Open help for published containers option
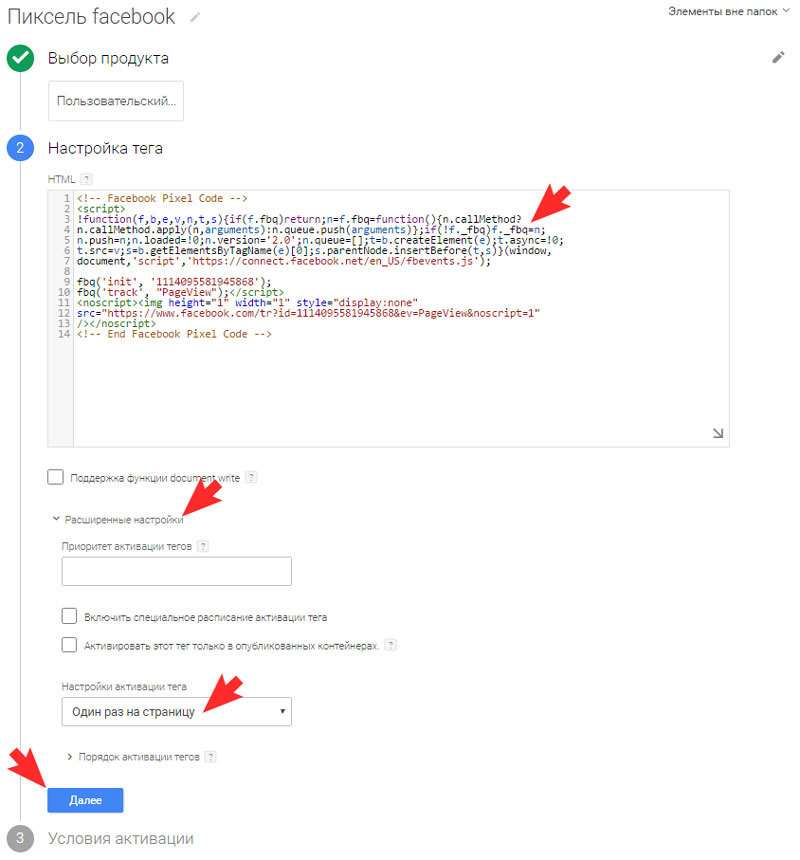800x860 pixels. (x=390, y=646)
